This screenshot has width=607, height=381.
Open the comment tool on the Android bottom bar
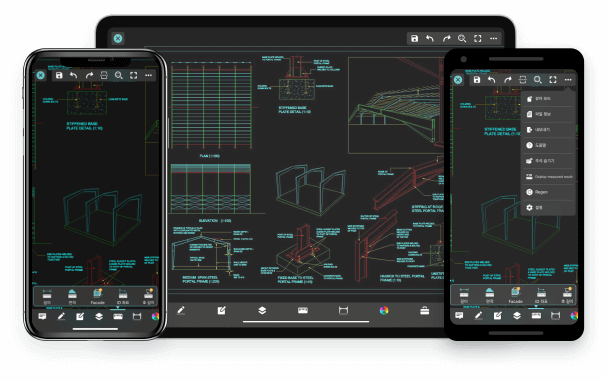pyautogui.click(x=460, y=316)
